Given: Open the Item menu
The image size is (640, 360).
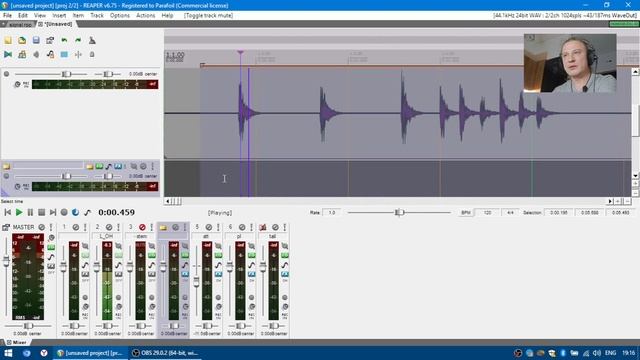Looking at the screenshot, I should (78, 16).
